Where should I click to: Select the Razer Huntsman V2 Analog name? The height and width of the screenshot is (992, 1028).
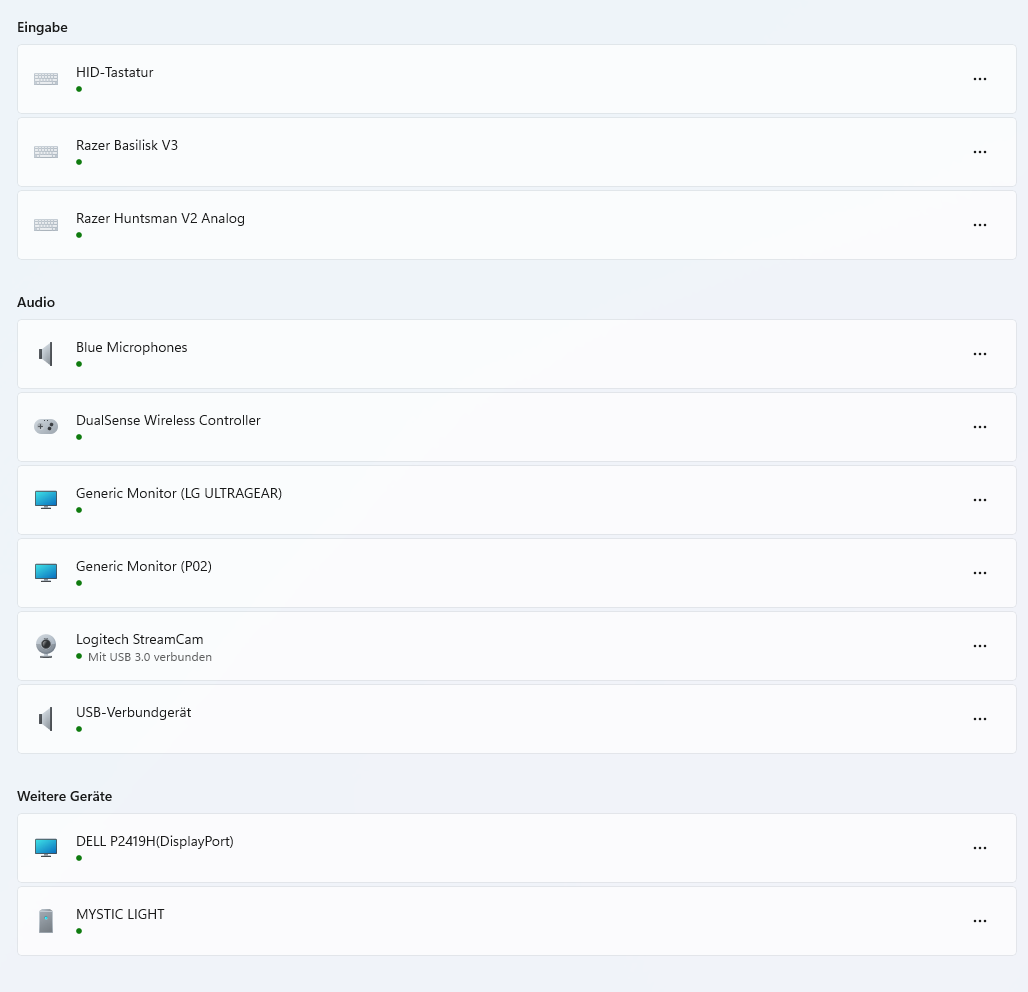(x=160, y=218)
